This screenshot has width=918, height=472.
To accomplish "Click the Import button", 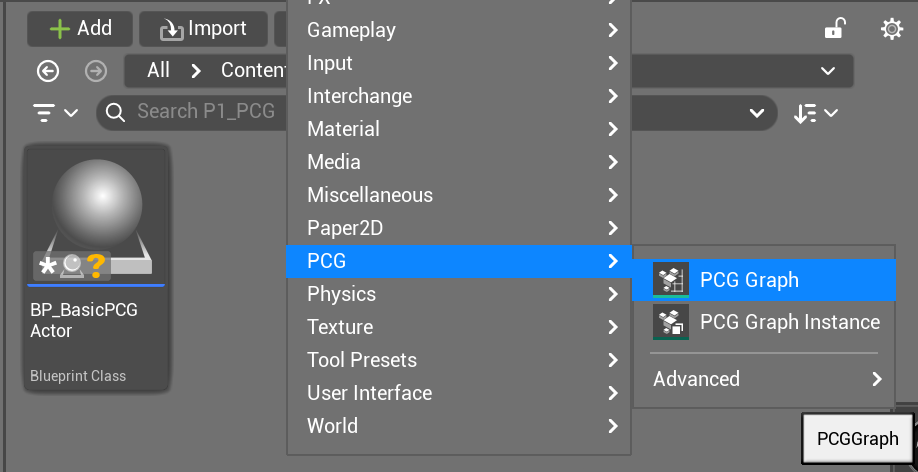I will [x=203, y=29].
